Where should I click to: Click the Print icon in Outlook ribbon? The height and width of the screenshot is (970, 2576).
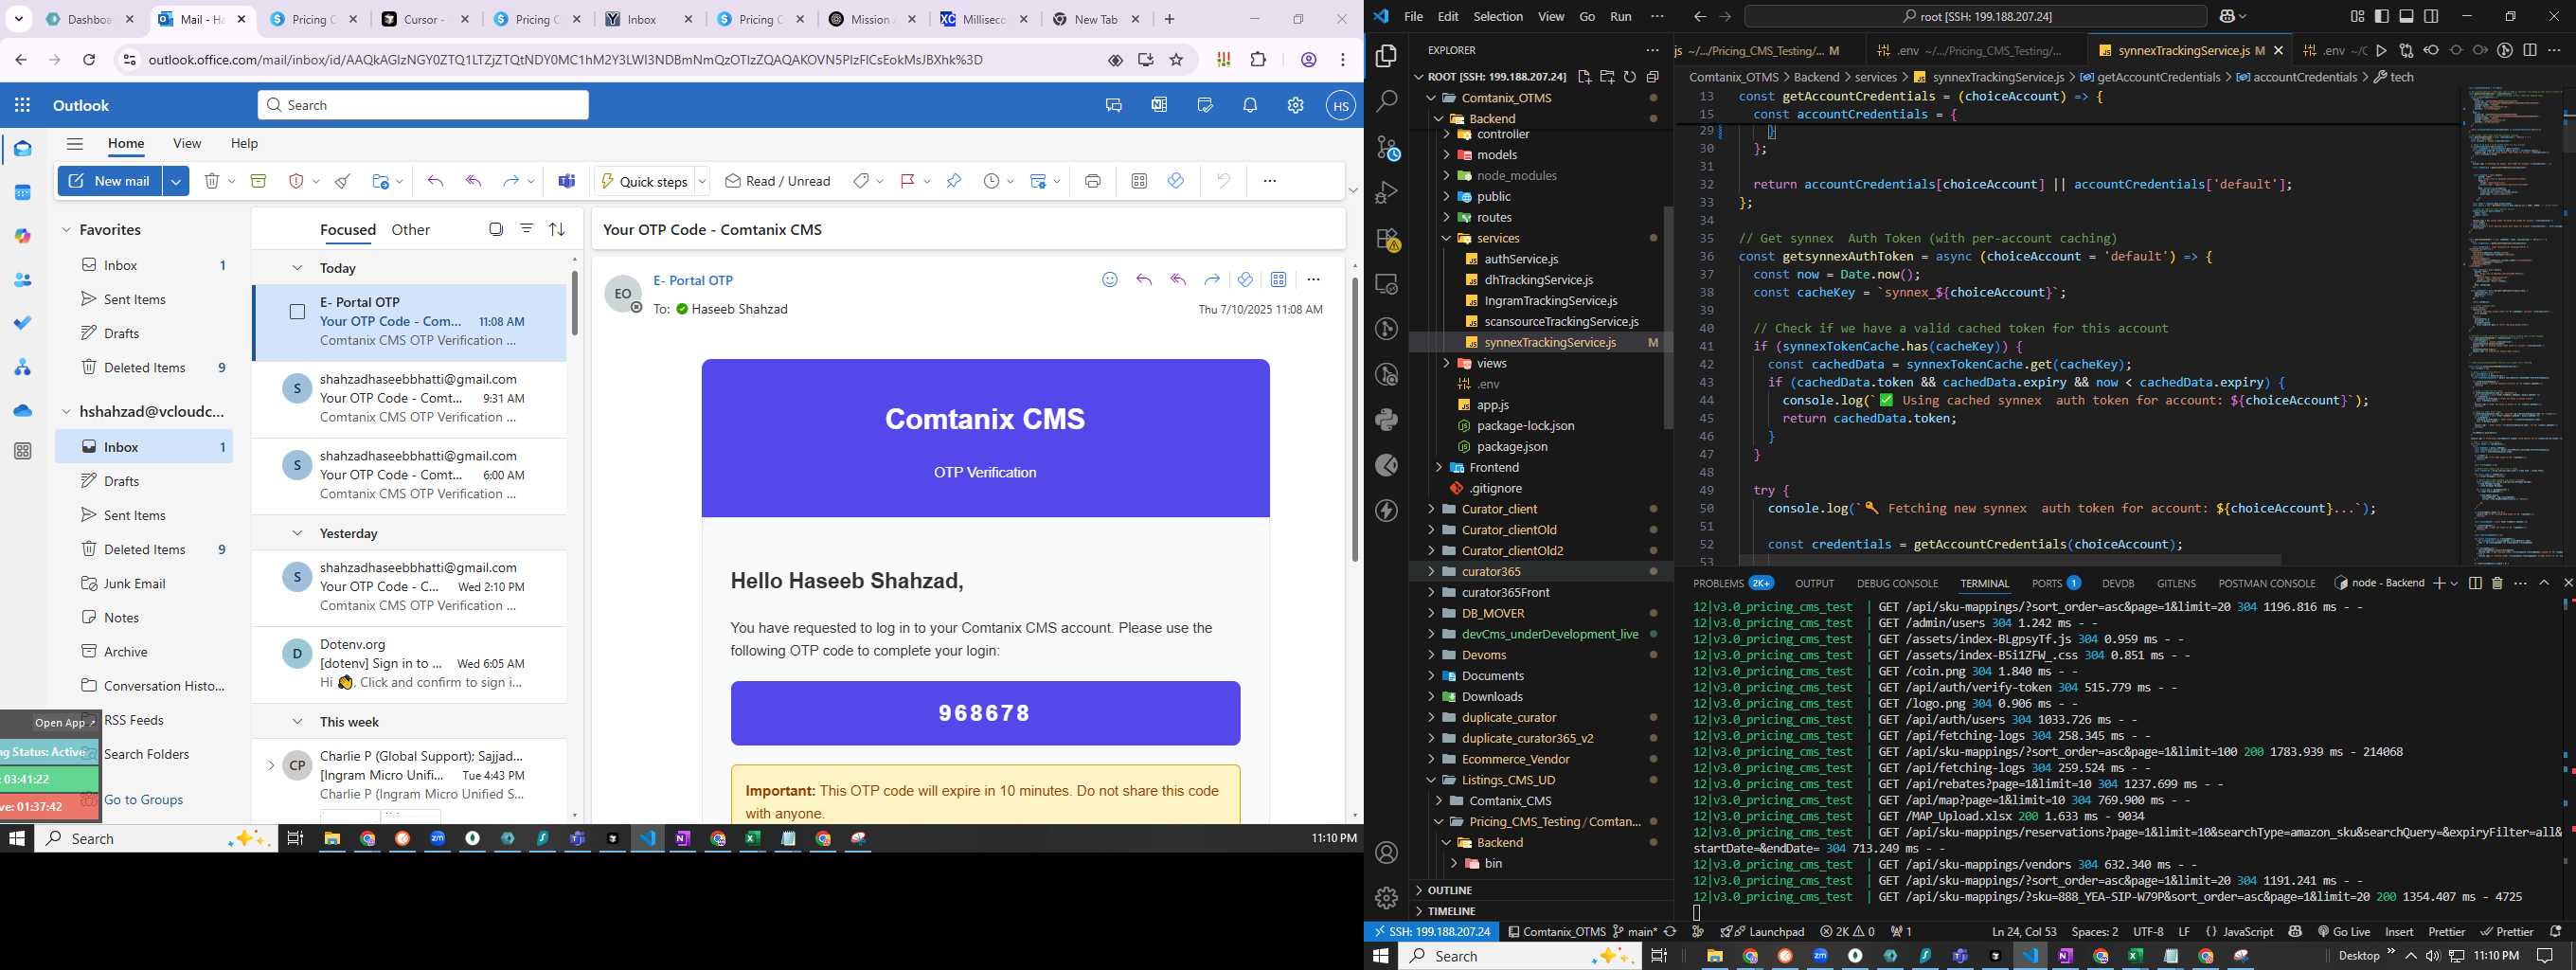1092,181
